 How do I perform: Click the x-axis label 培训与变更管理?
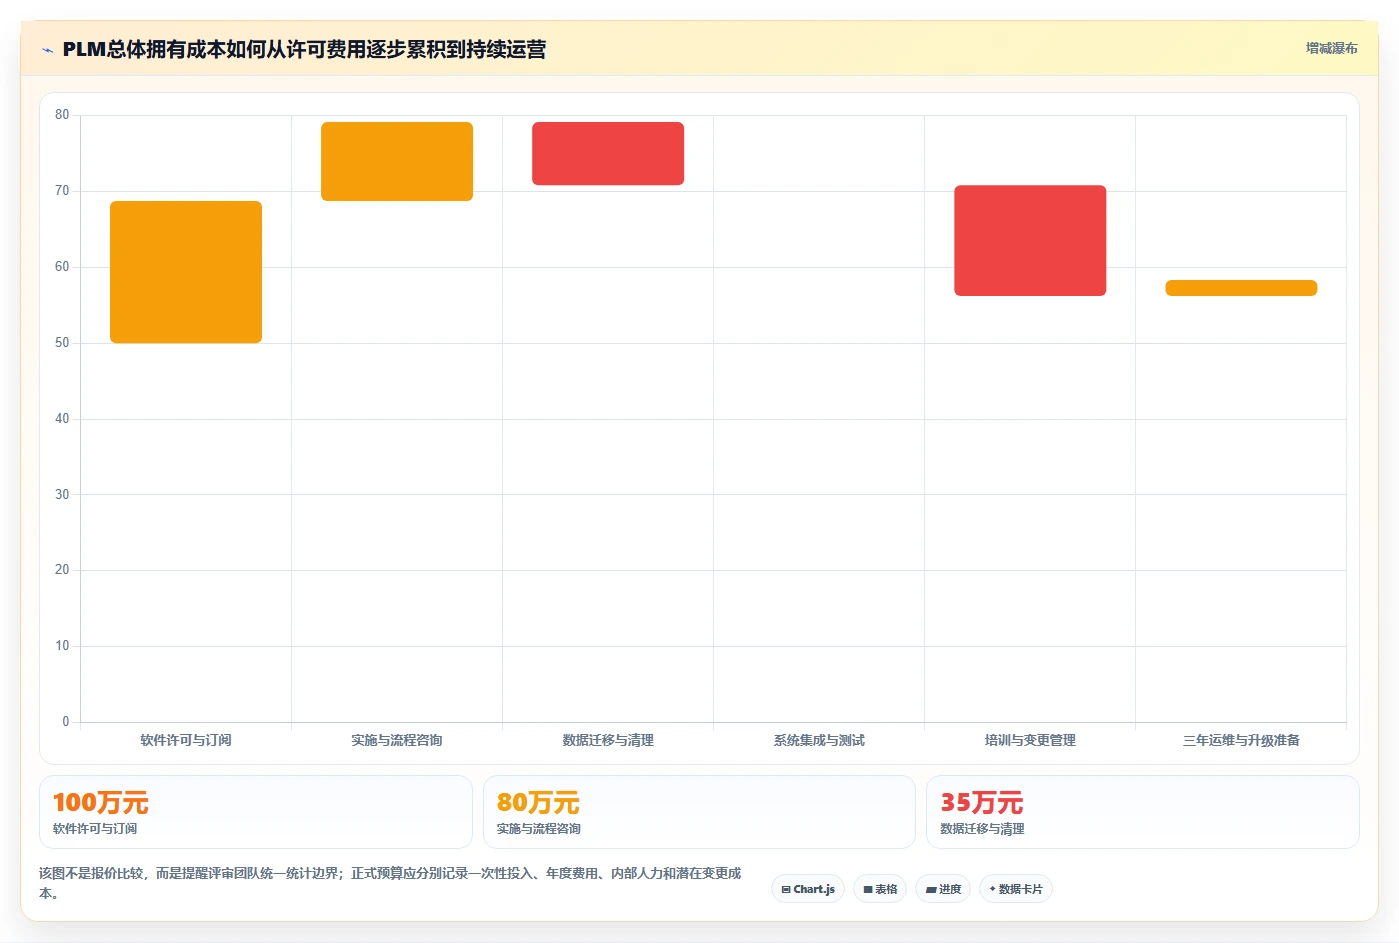[x=1030, y=740]
